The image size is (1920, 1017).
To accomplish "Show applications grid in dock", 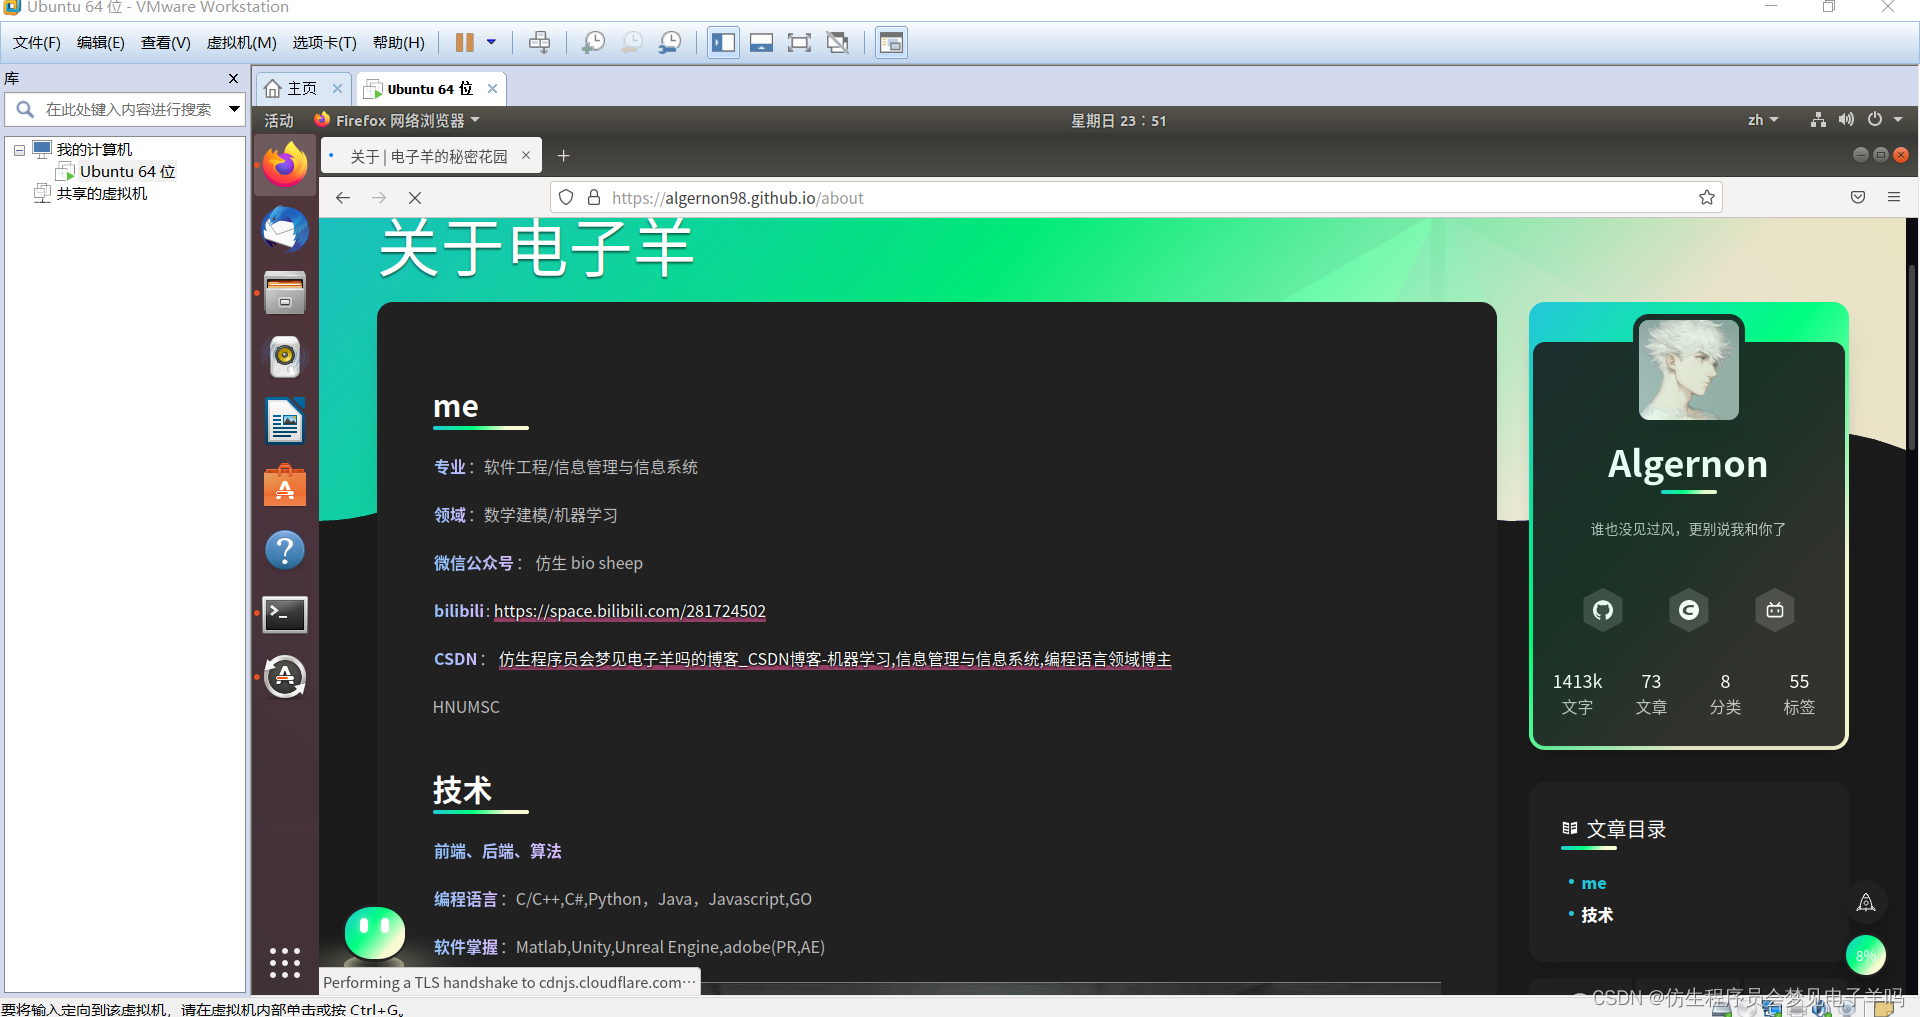I will click(285, 963).
